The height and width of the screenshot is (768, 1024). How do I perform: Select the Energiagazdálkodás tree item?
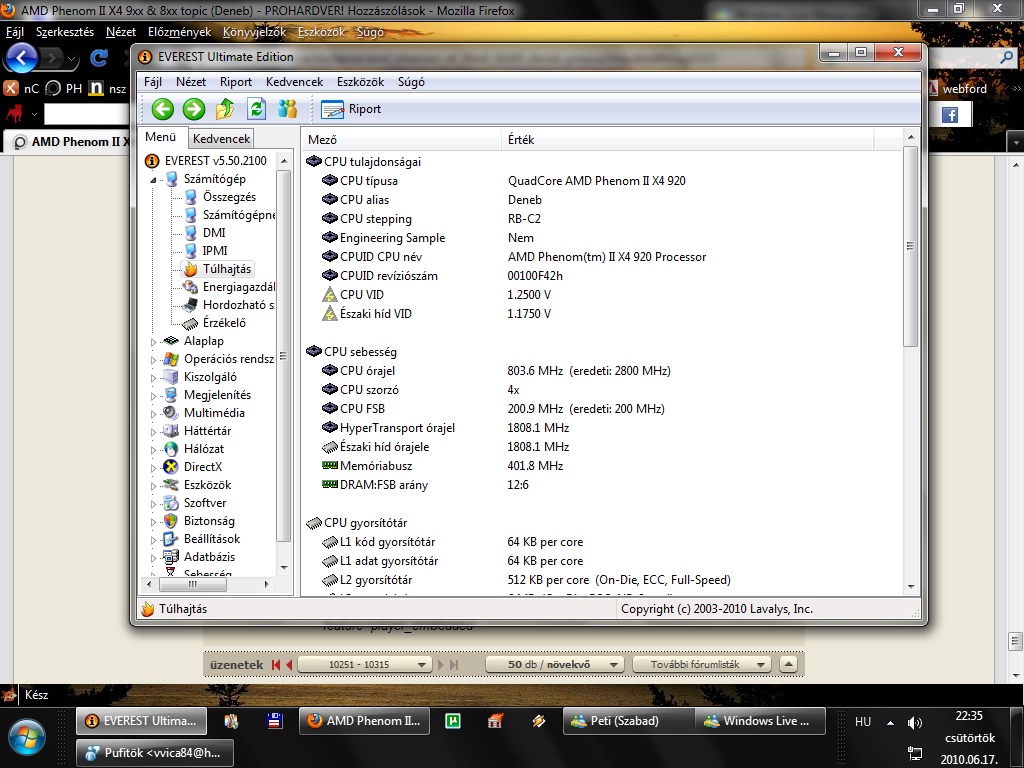pyautogui.click(x=238, y=287)
